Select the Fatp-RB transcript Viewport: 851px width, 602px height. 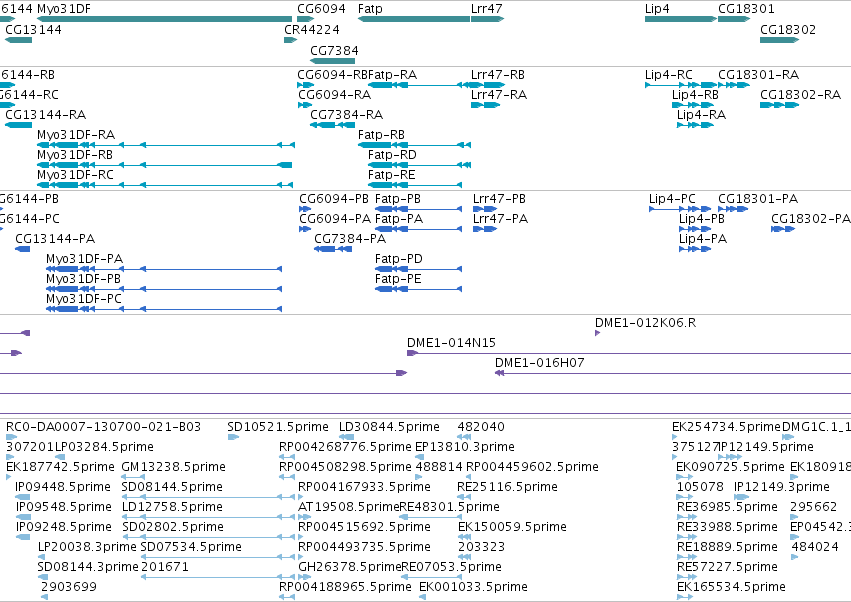coord(414,145)
